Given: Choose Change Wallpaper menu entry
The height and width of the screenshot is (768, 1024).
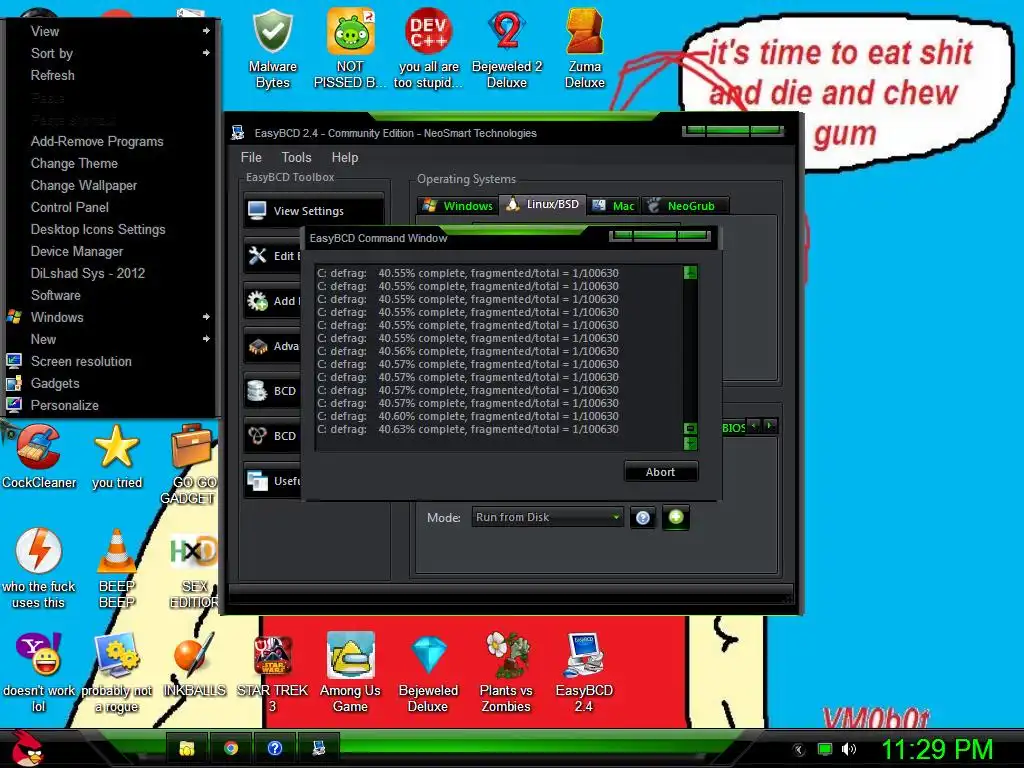Looking at the screenshot, I should click(x=111, y=185).
